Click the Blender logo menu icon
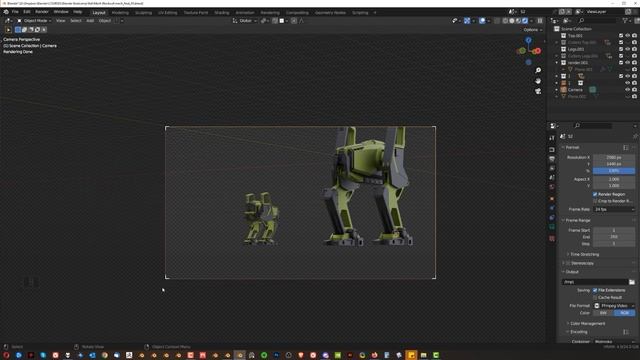Viewport: 640px width, 360px height. click(6, 12)
